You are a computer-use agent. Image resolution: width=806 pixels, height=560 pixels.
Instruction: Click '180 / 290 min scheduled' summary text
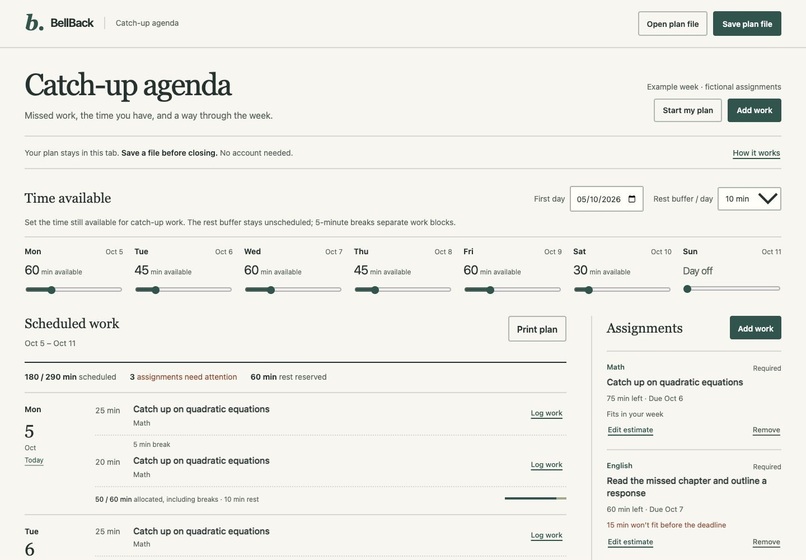point(70,377)
